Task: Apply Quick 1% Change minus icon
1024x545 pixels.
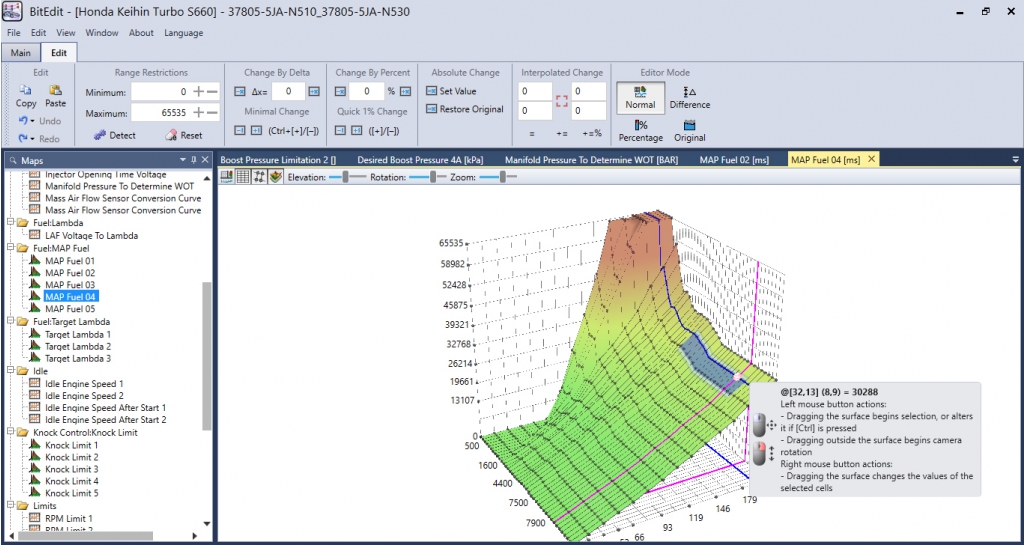Action: (x=340, y=131)
